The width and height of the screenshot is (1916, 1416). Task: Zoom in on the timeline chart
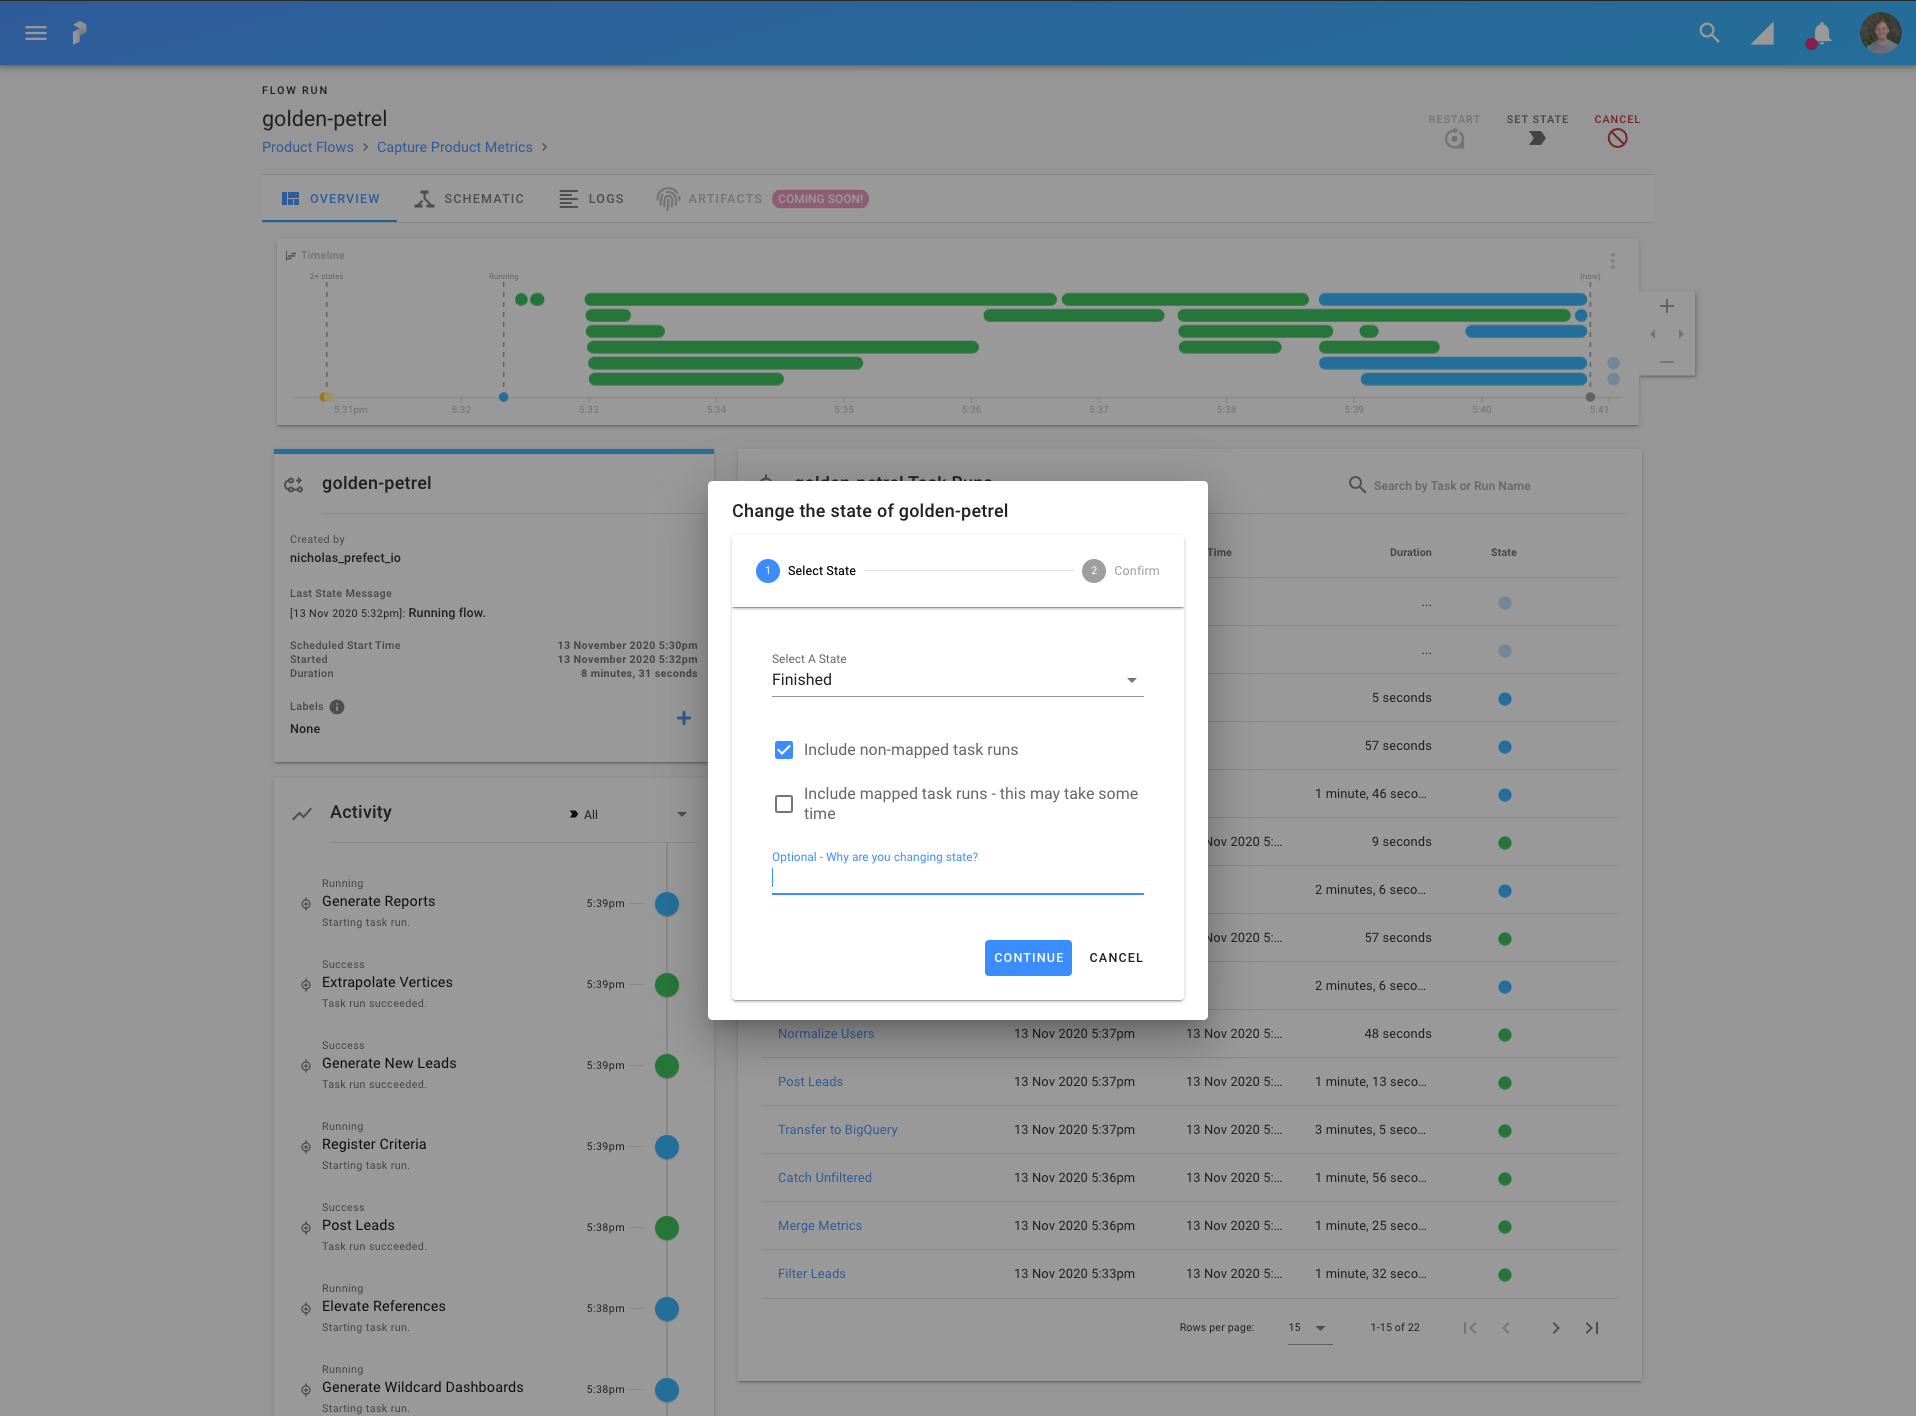(x=1666, y=306)
